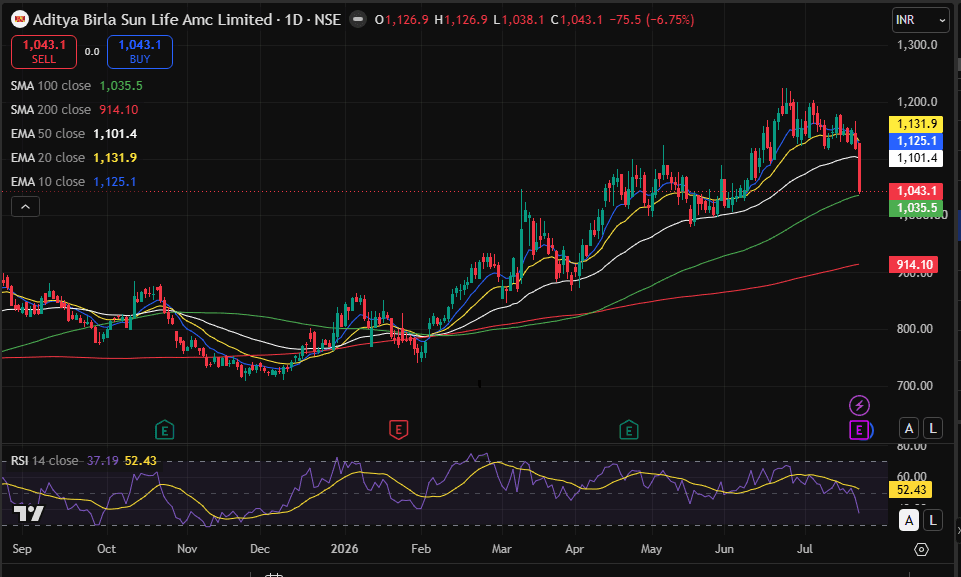Toggle log scale on the main price axis
The width and height of the screenshot is (961, 577).
click(x=933, y=428)
